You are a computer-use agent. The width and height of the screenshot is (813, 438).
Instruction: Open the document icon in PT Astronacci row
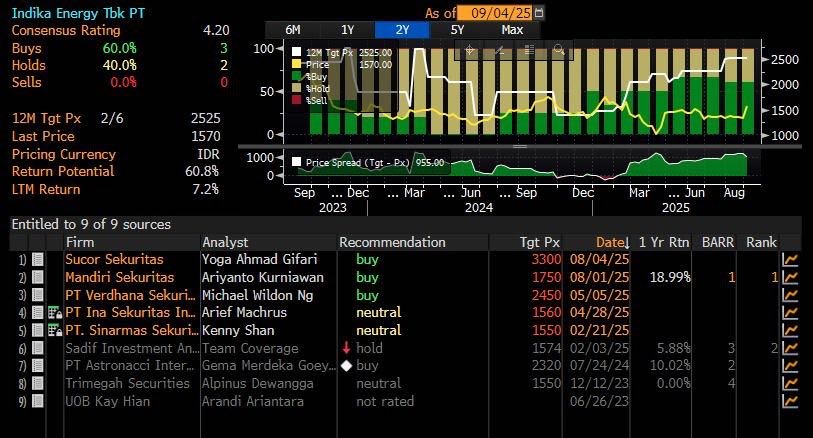point(37,365)
